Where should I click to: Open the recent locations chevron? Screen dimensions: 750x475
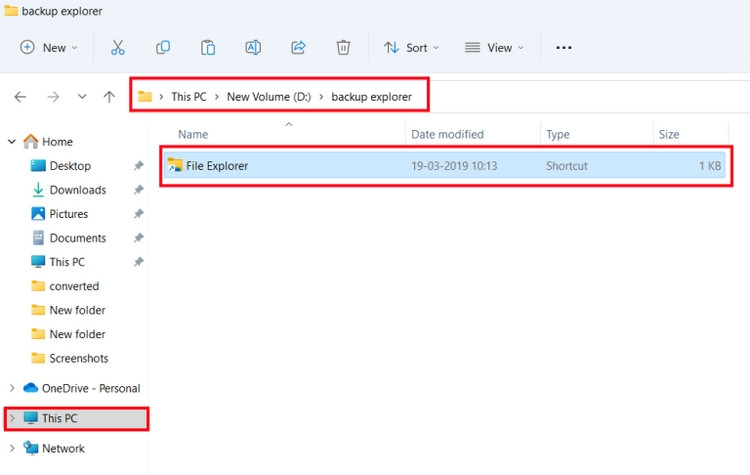82,97
